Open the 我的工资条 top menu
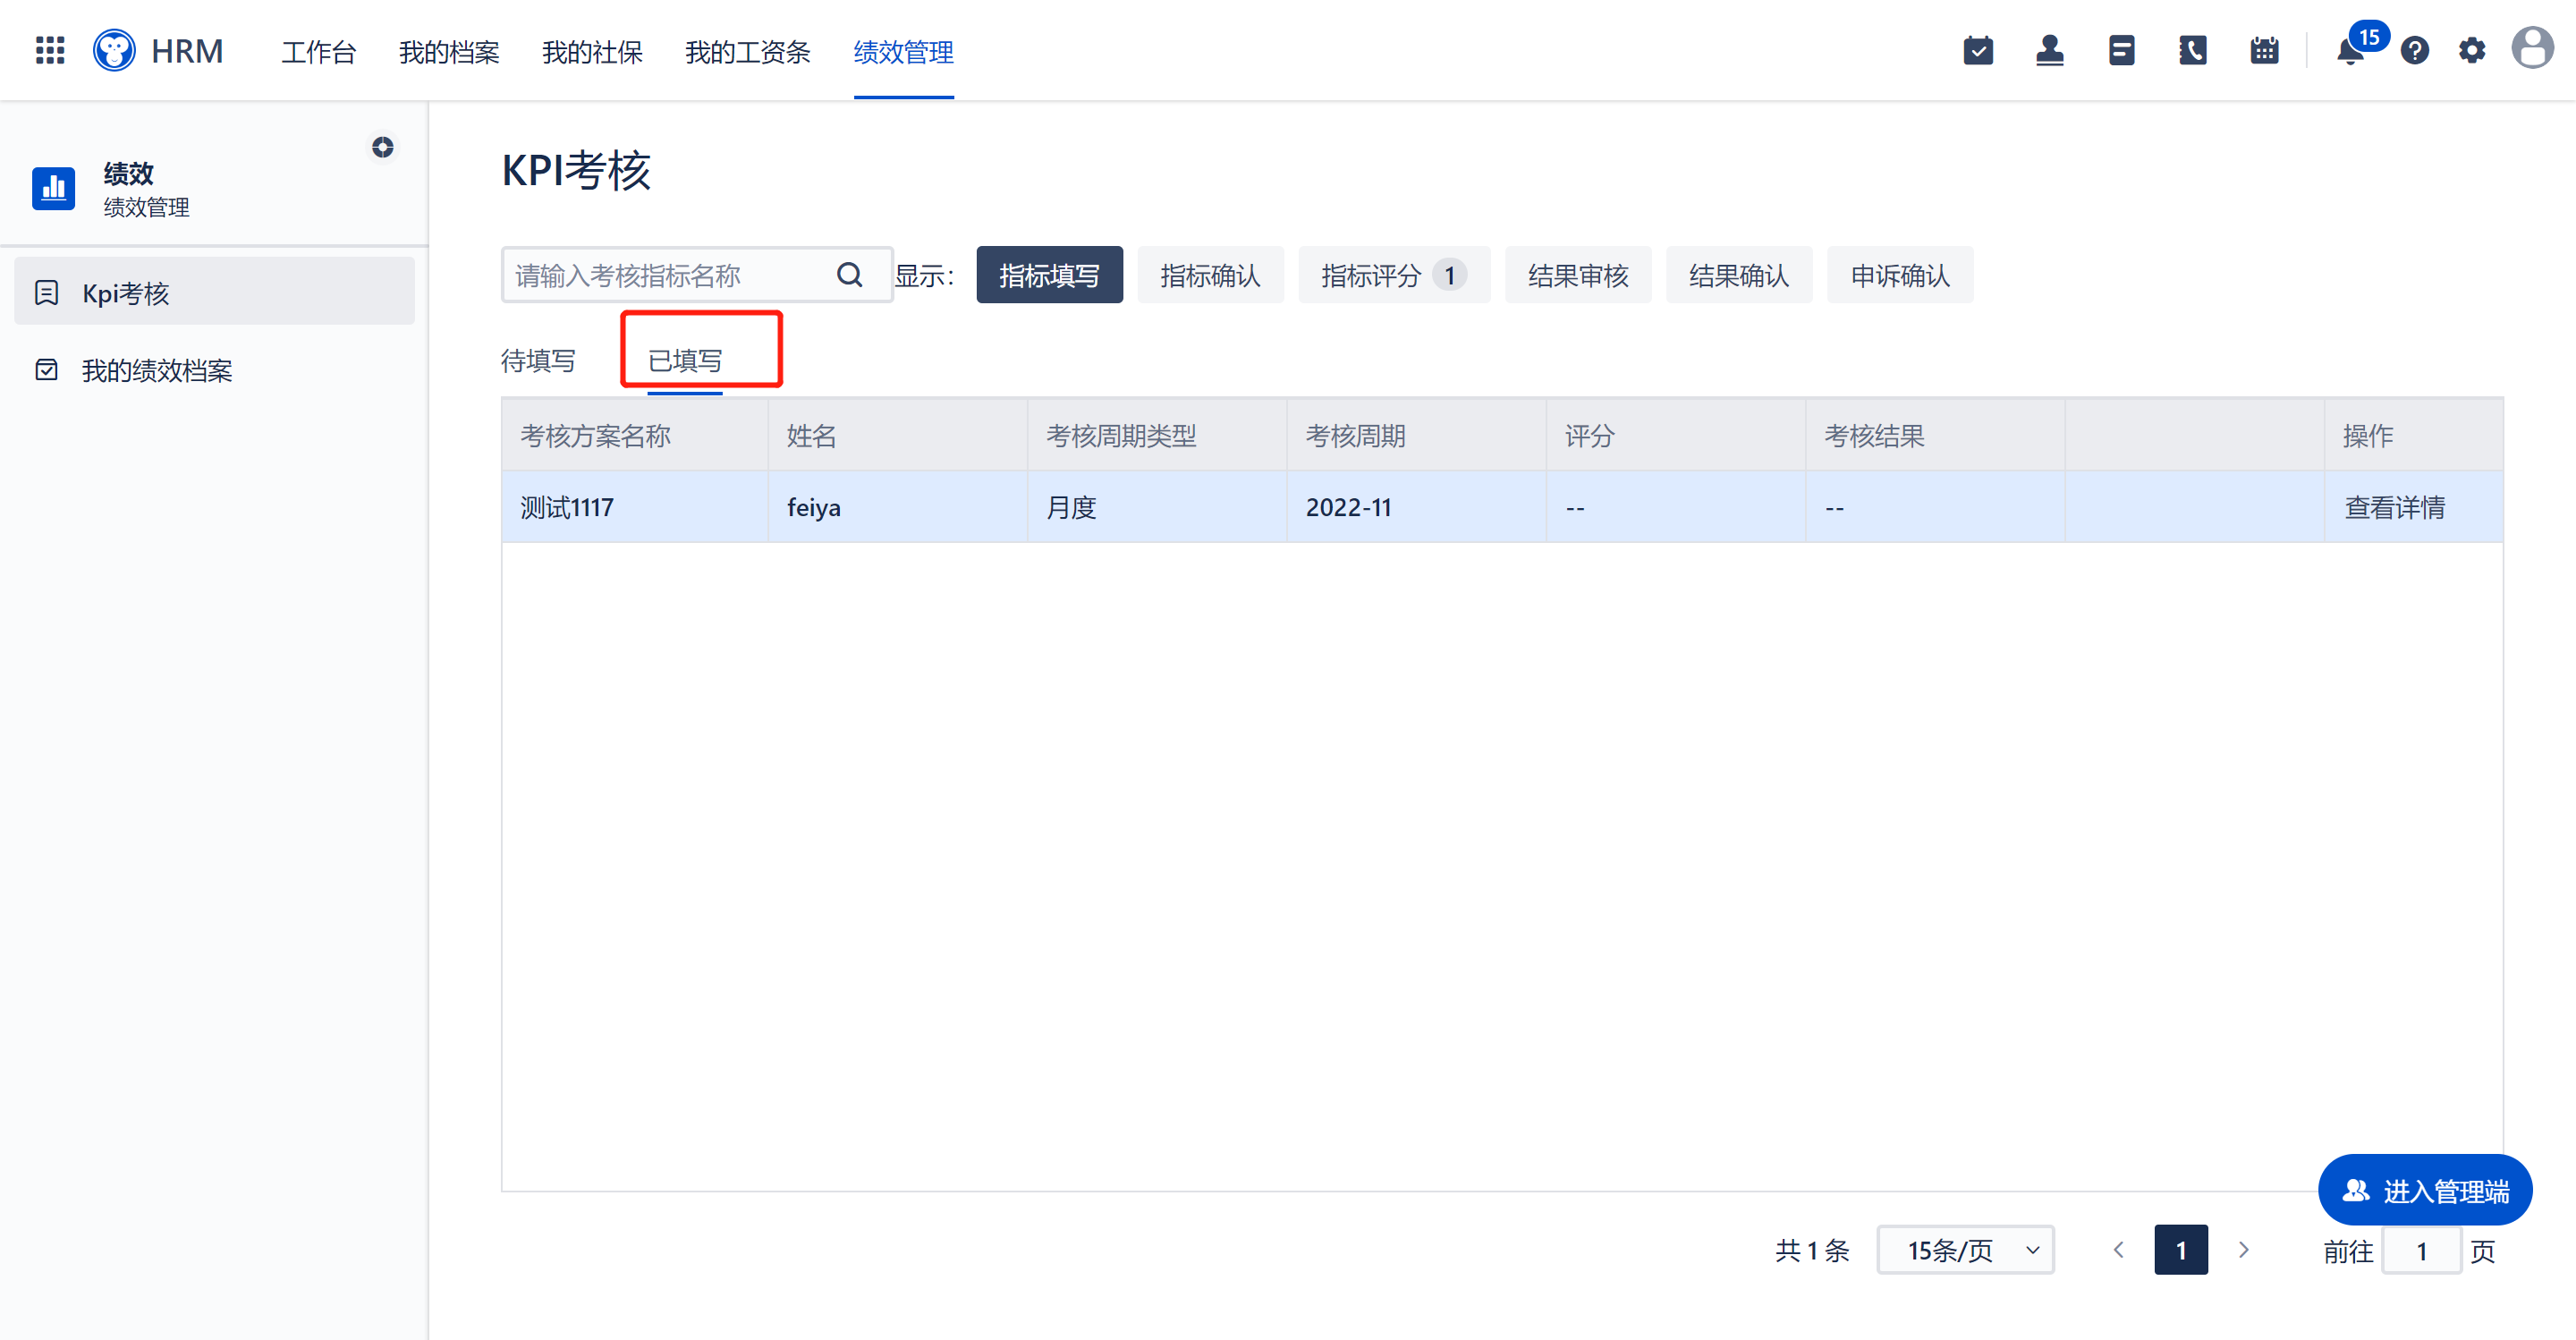This screenshot has height=1340, width=2576. 747,52
